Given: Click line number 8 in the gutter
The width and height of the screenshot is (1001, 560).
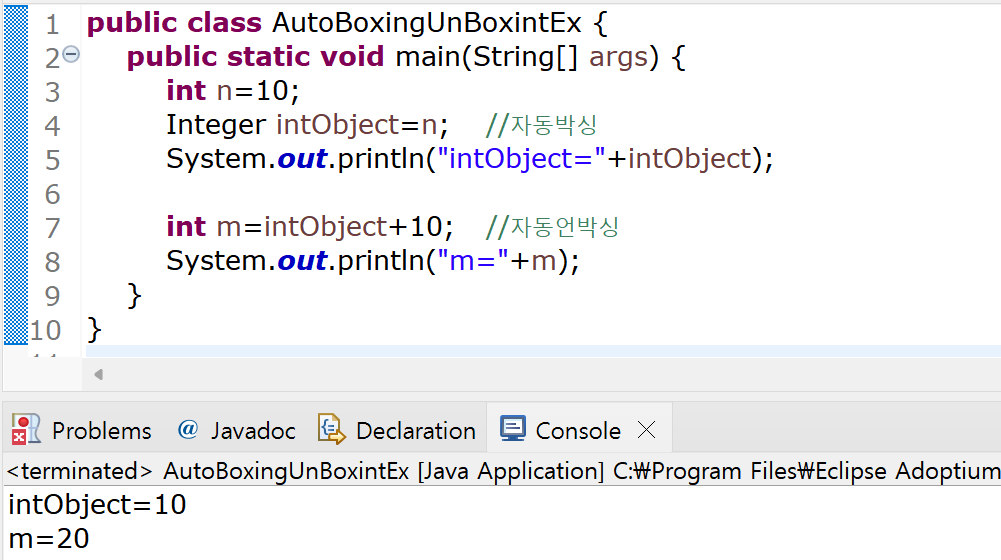Looking at the screenshot, I should [52, 262].
